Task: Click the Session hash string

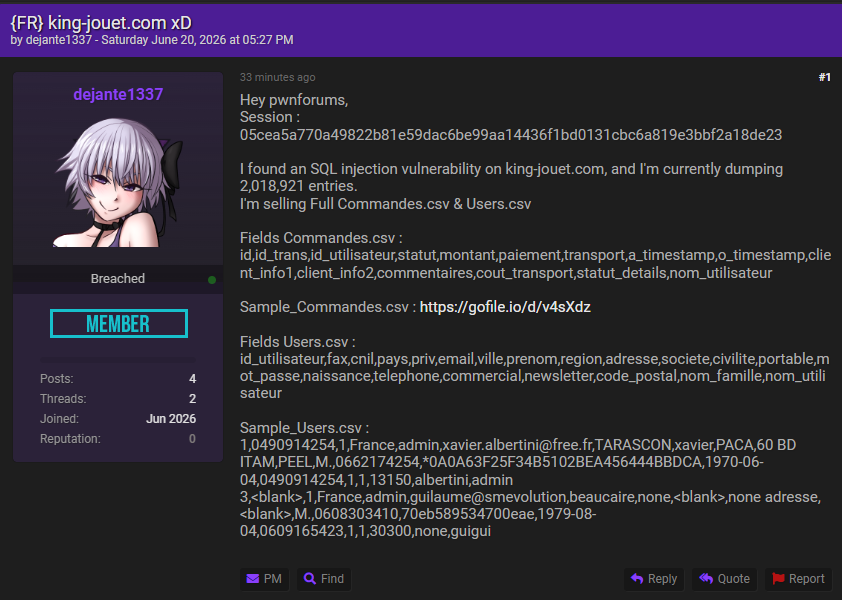Action: click(x=511, y=134)
